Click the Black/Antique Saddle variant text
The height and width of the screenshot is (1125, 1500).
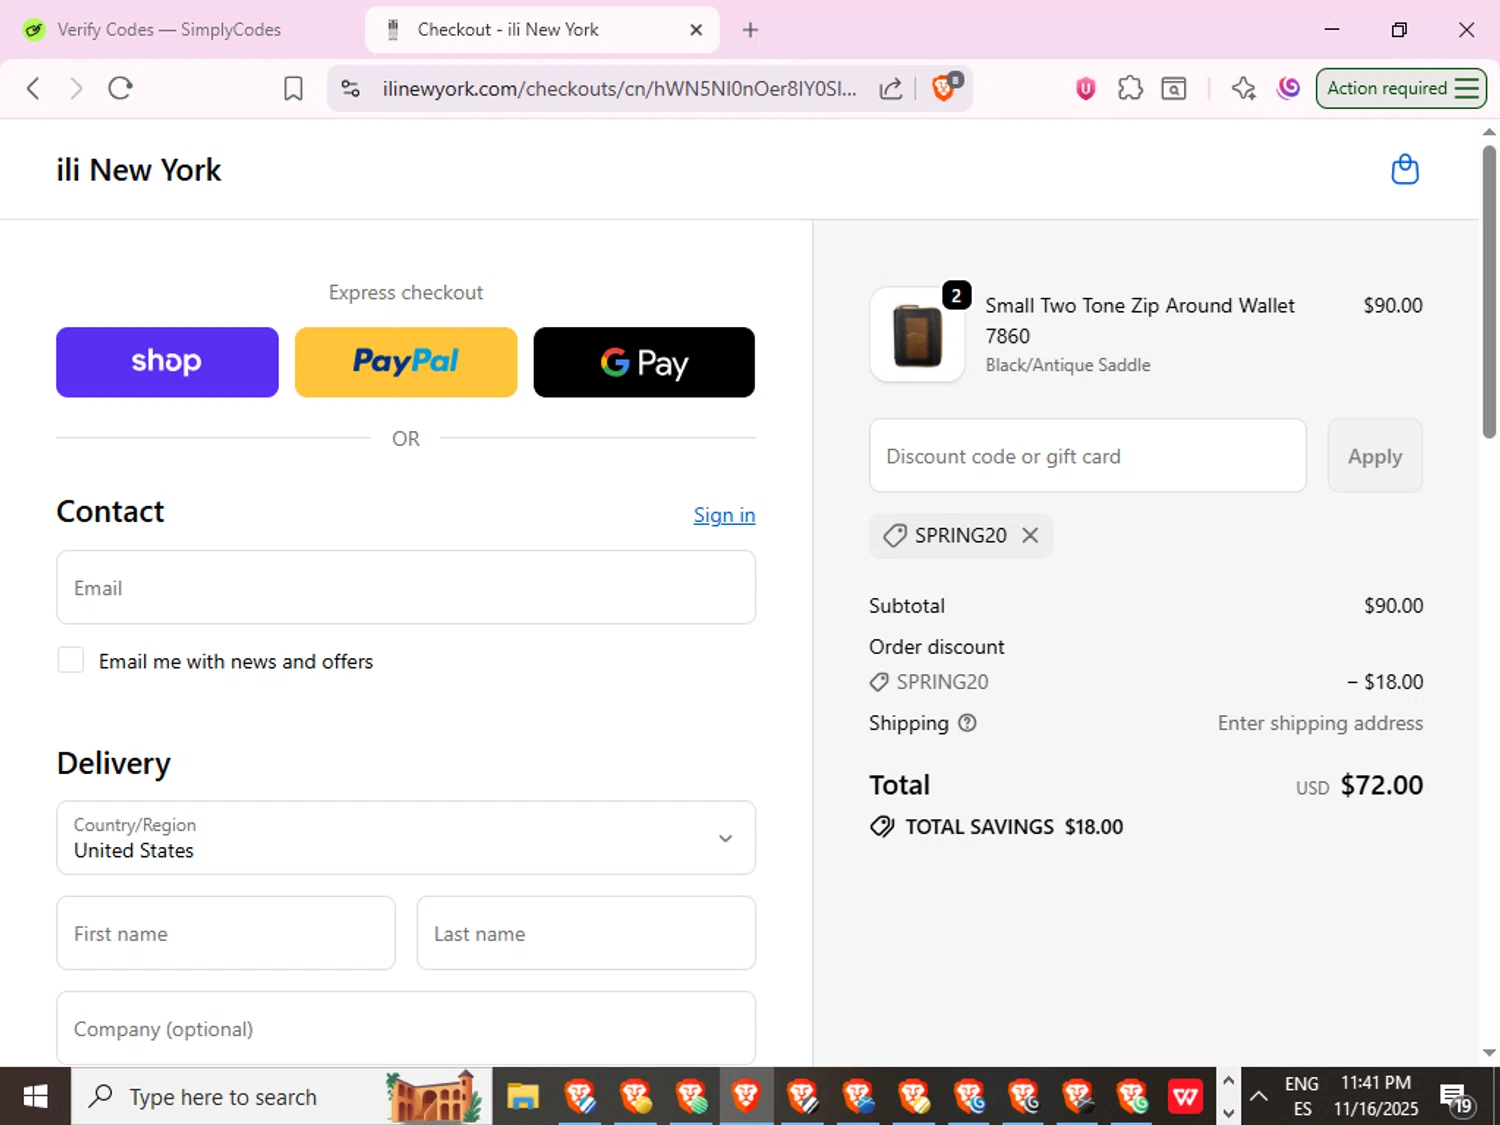(1068, 365)
